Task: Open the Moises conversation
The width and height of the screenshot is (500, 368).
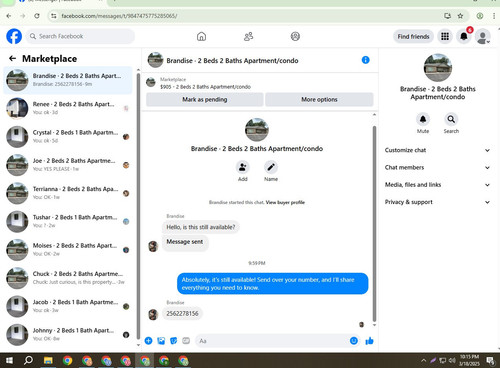Action: (x=68, y=250)
